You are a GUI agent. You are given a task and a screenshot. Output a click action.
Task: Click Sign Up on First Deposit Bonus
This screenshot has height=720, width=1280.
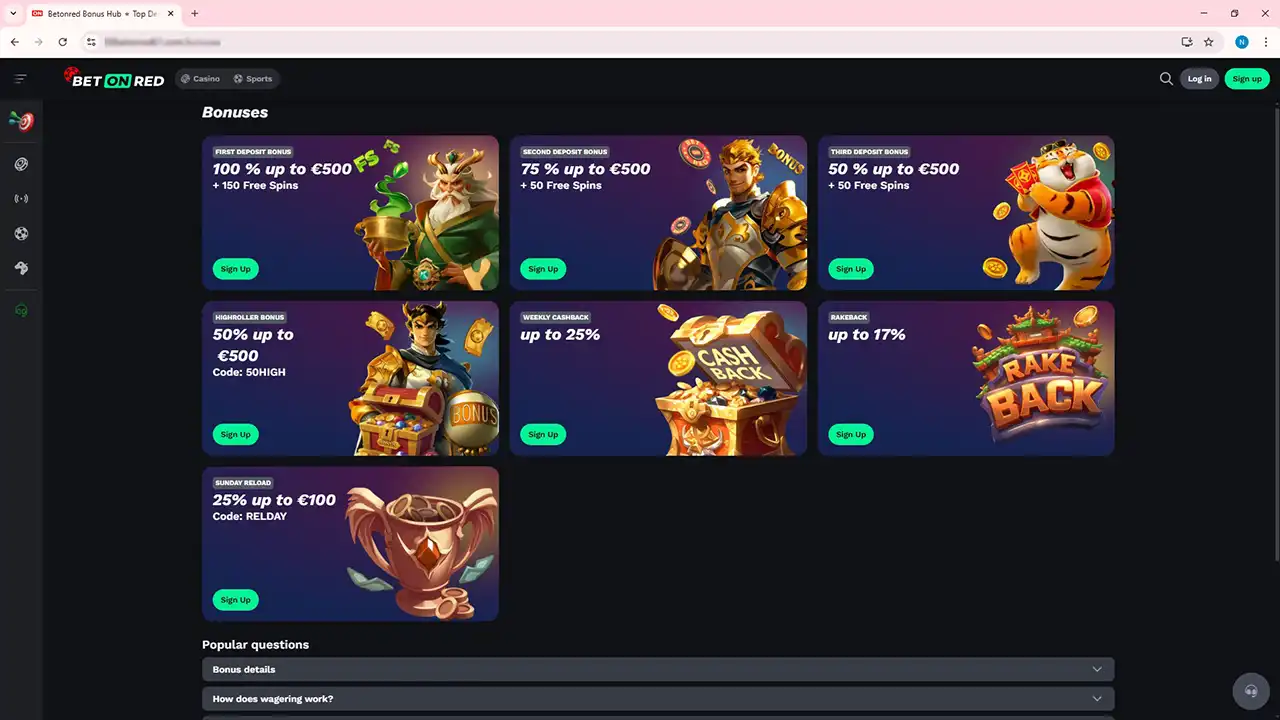tap(236, 269)
